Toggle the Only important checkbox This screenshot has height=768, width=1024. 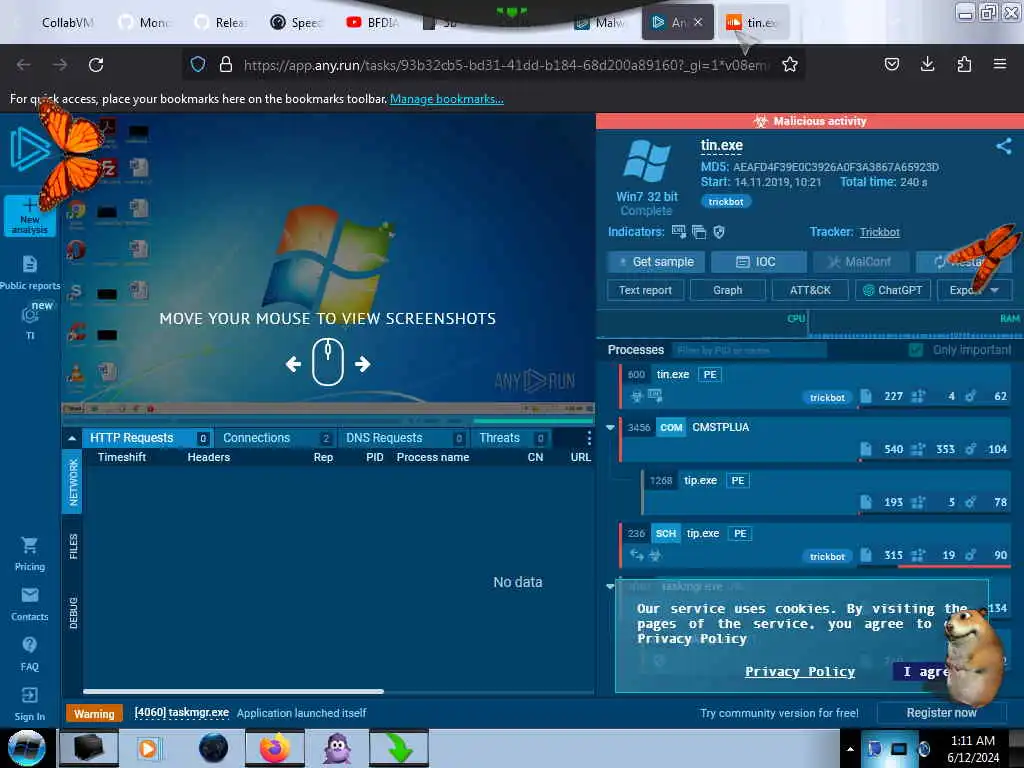click(916, 350)
